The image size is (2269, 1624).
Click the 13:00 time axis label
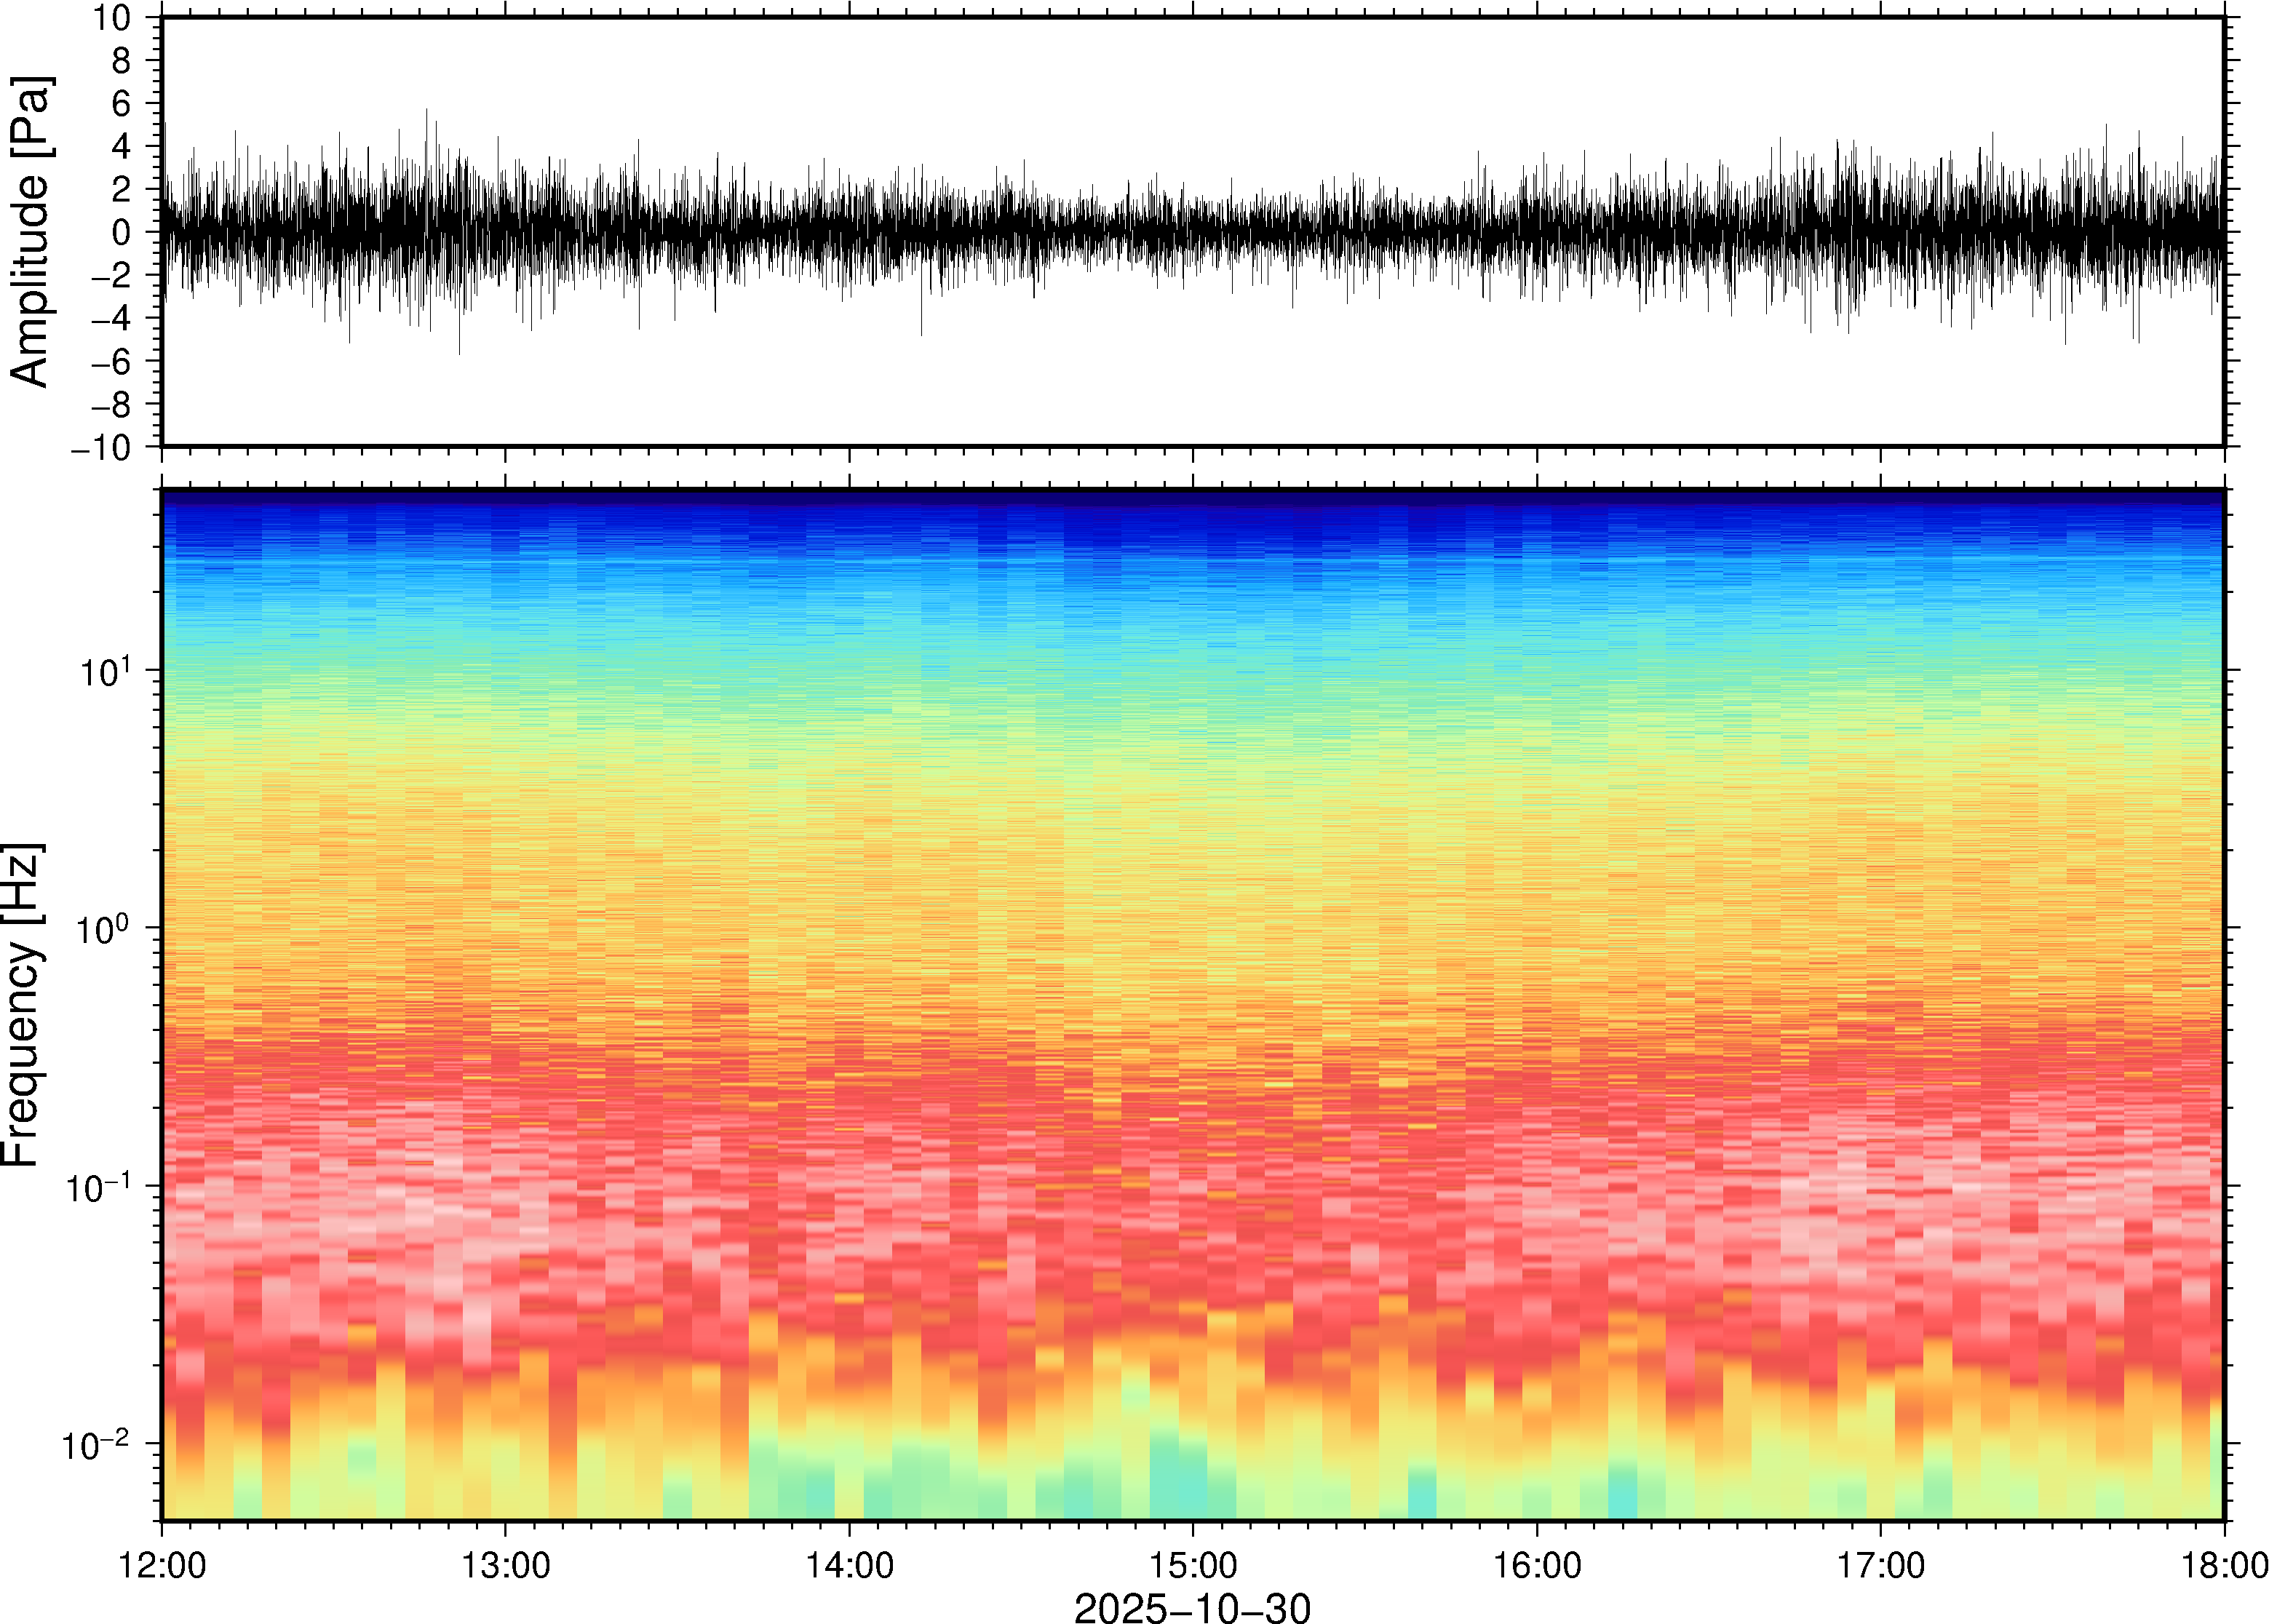point(505,1565)
